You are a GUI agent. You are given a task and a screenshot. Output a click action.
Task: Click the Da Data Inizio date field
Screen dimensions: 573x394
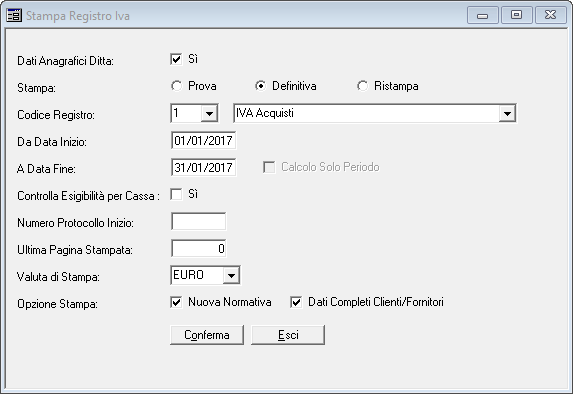click(204, 140)
